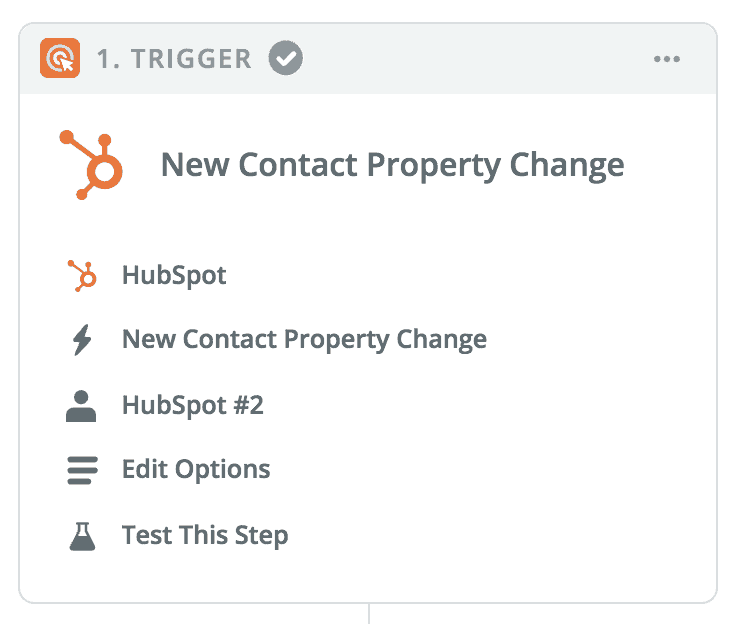Viewport: 746px width, 624px height.
Task: Click the person account icon
Action: tap(81, 406)
